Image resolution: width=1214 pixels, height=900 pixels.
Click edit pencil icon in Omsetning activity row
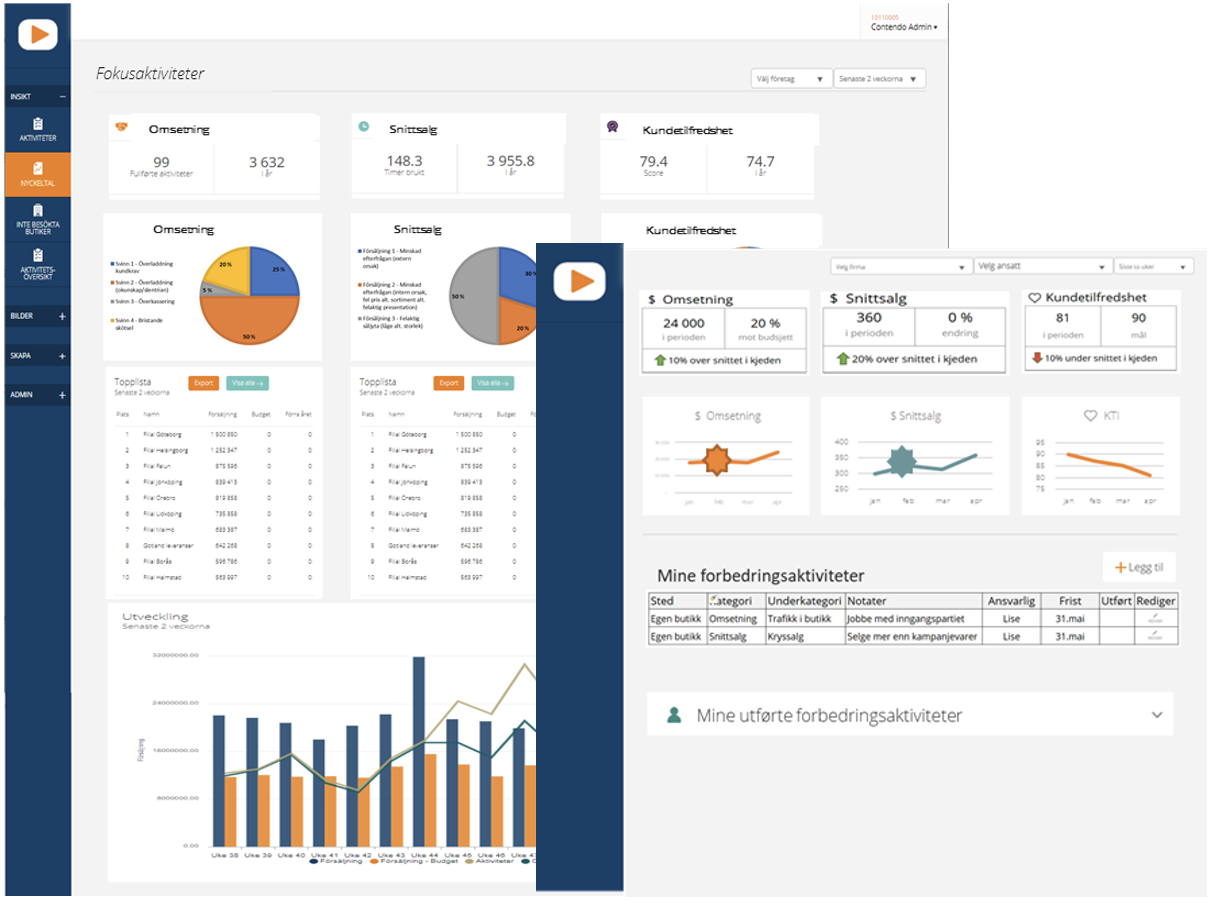(1156, 619)
